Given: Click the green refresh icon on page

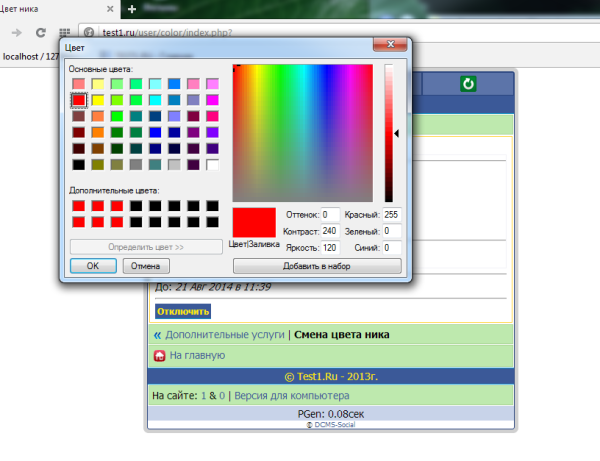Looking at the screenshot, I should tap(467, 84).
